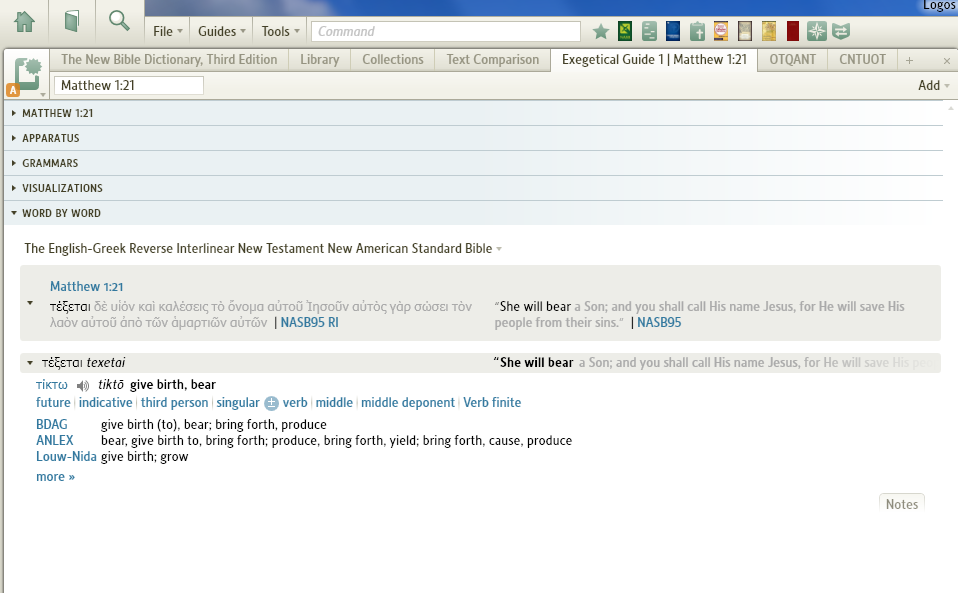
Task: Open the Add sections dropdown
Action: [x=934, y=85]
